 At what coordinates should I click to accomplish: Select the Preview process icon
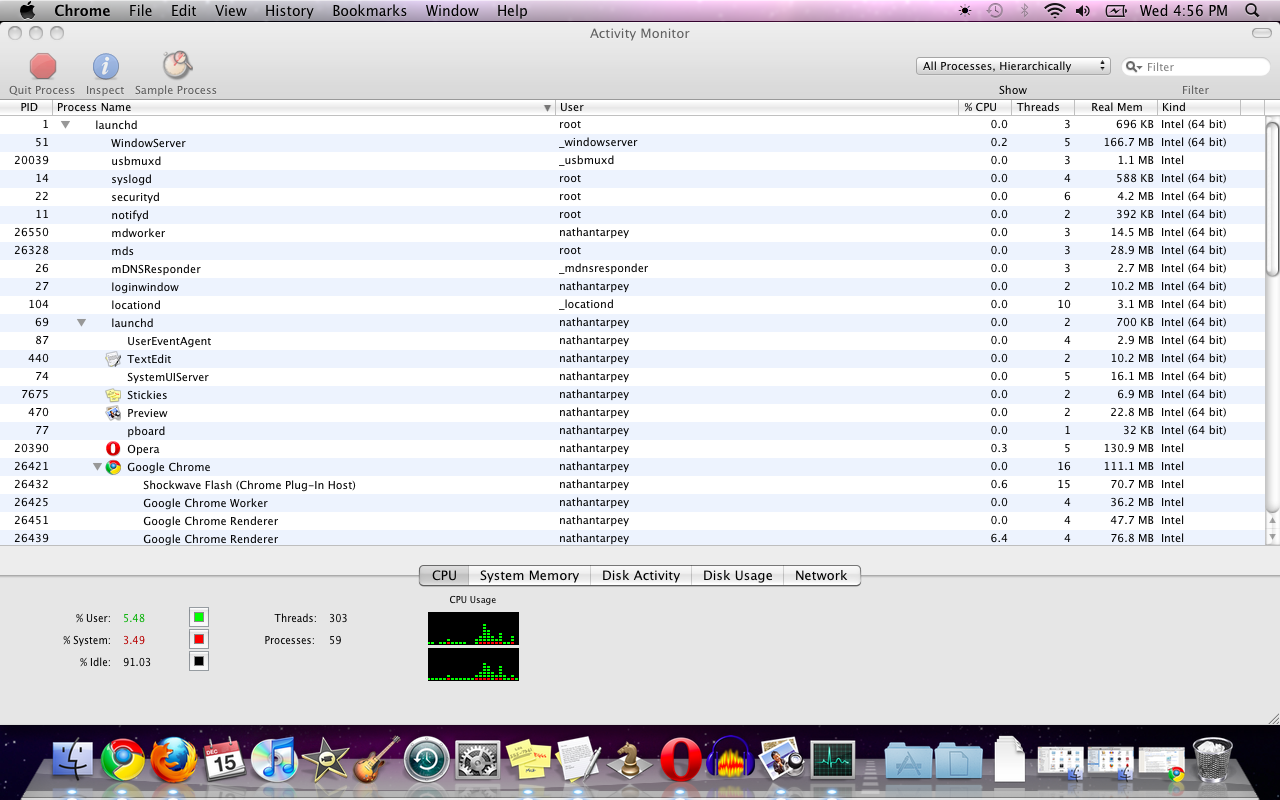click(113, 413)
